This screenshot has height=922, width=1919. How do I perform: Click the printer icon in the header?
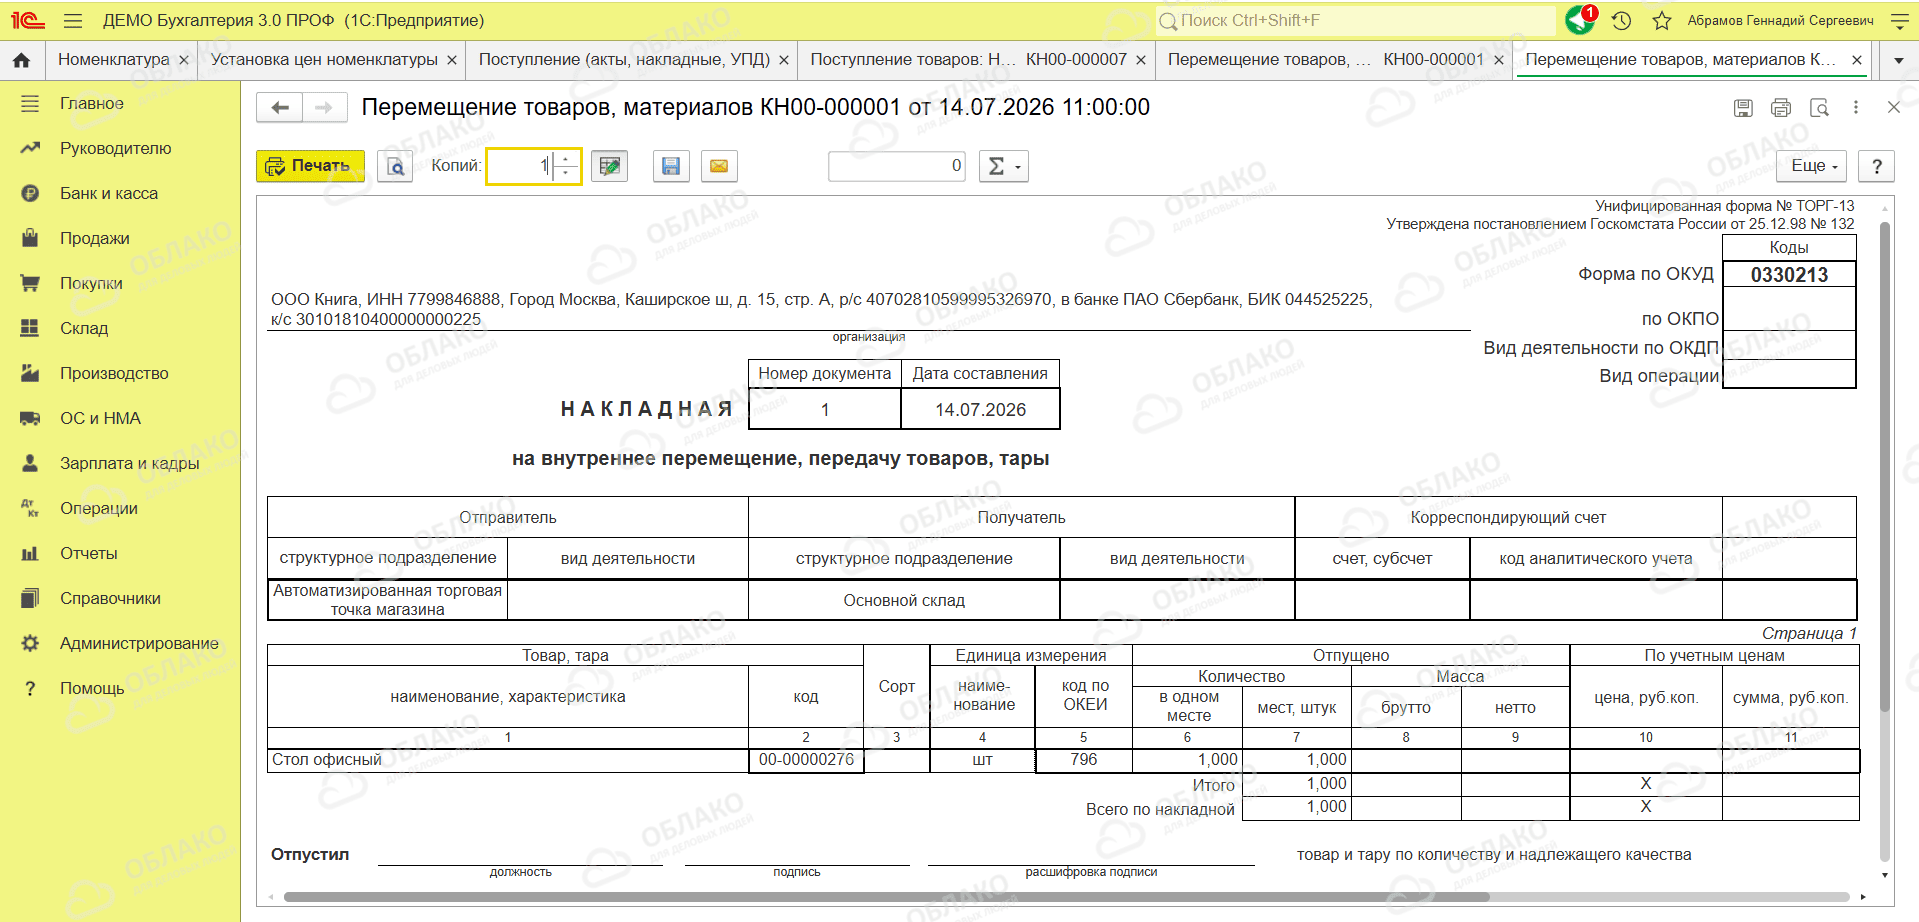(x=1781, y=107)
